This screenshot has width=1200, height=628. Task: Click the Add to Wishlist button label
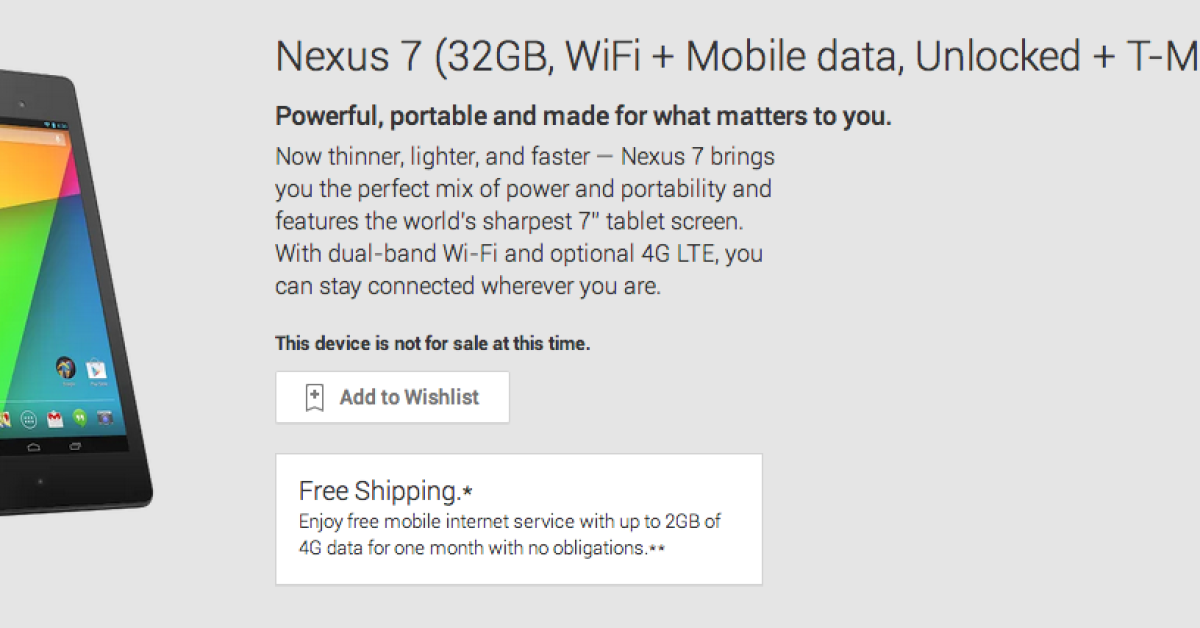409,397
